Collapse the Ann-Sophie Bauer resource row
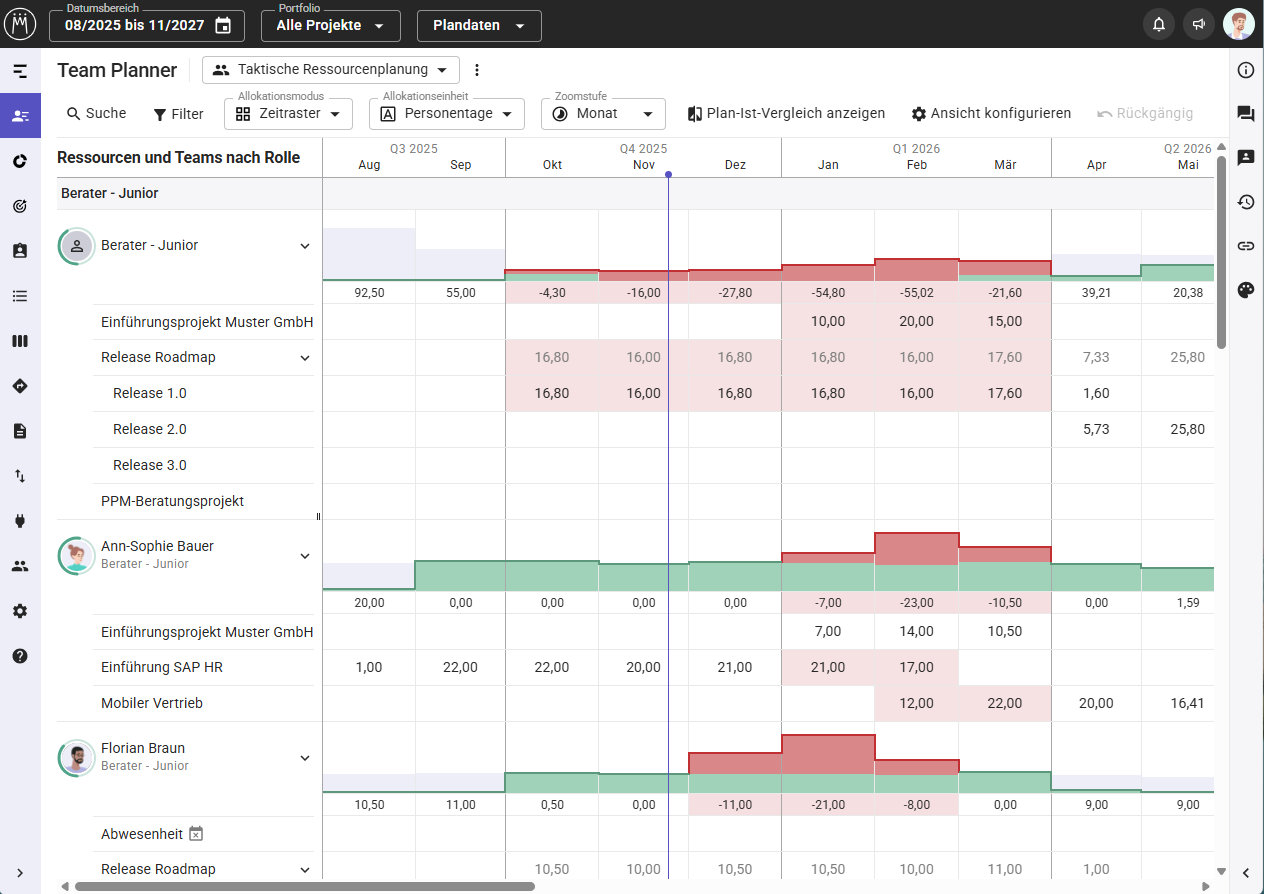 (305, 556)
